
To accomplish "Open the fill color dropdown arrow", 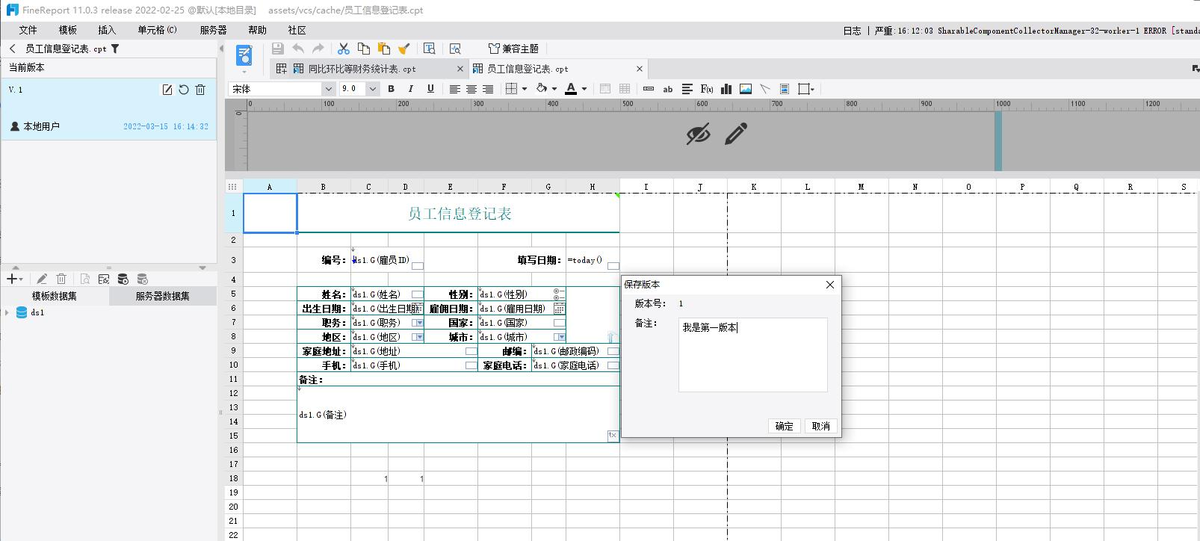I will pyautogui.click(x=555, y=89).
